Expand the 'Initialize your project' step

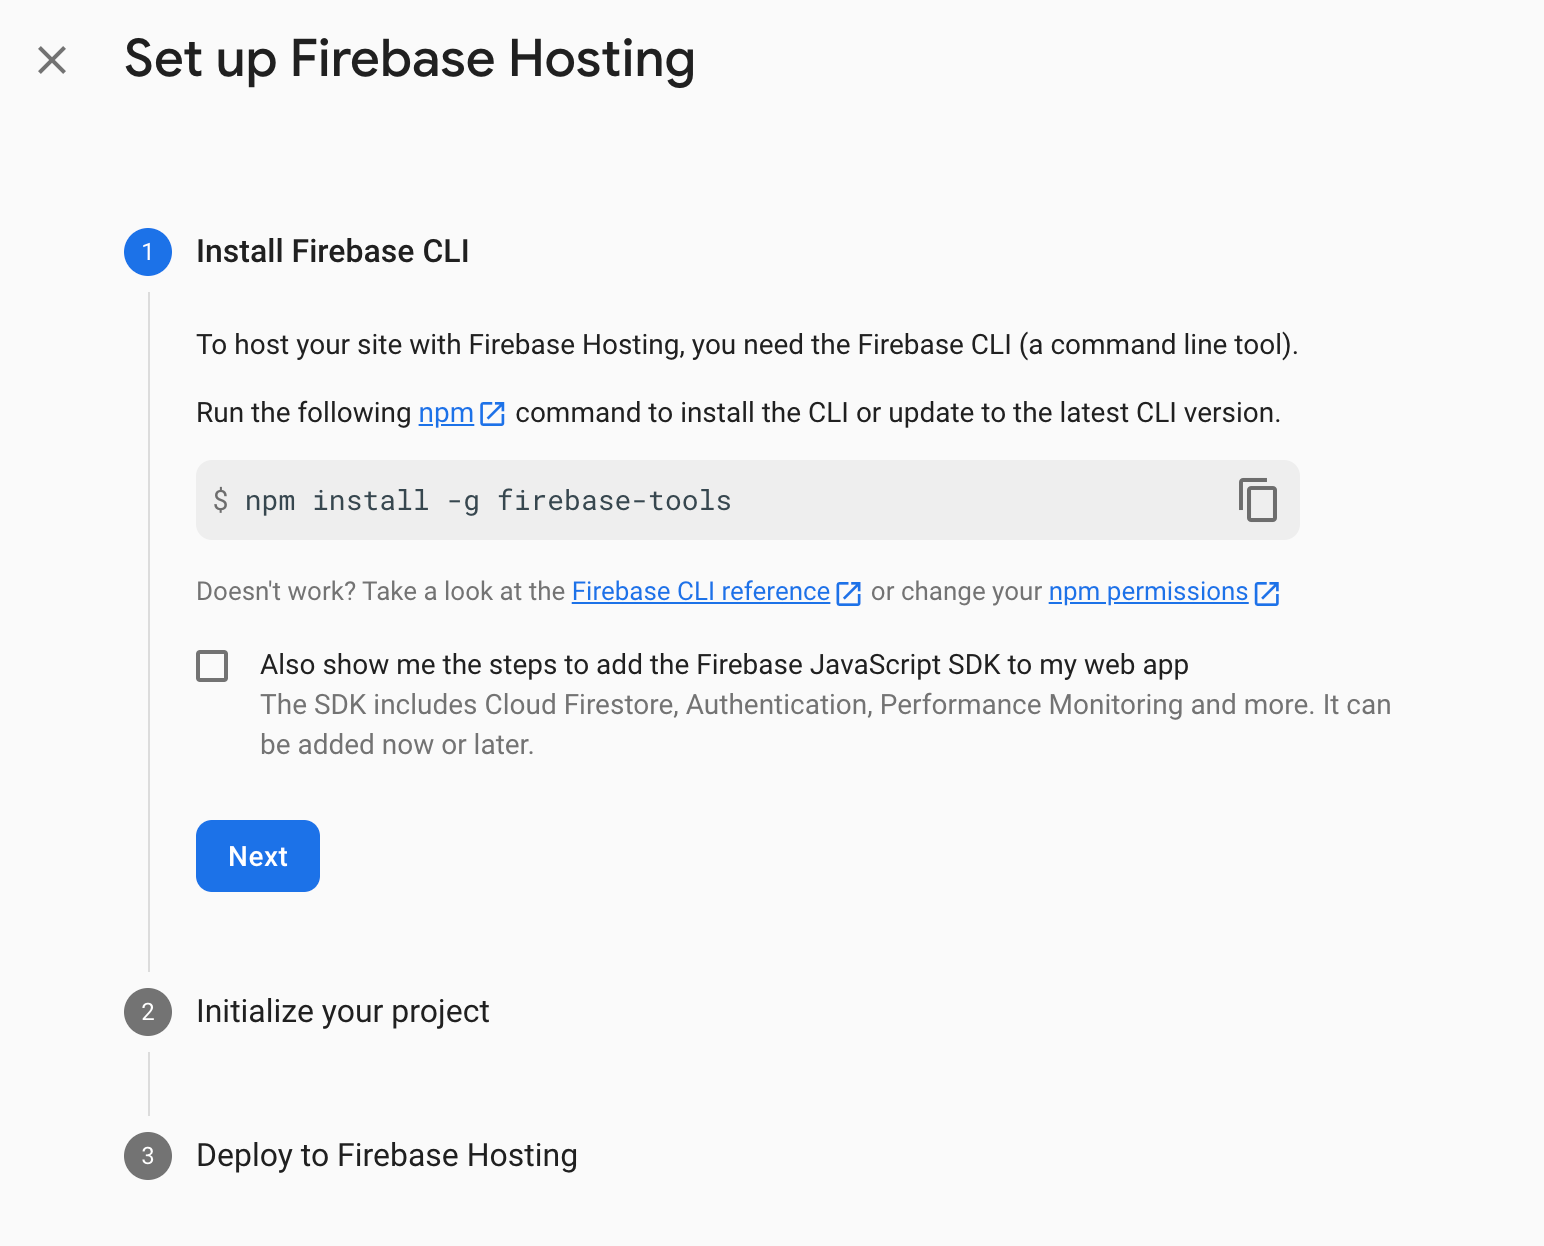point(342,1012)
